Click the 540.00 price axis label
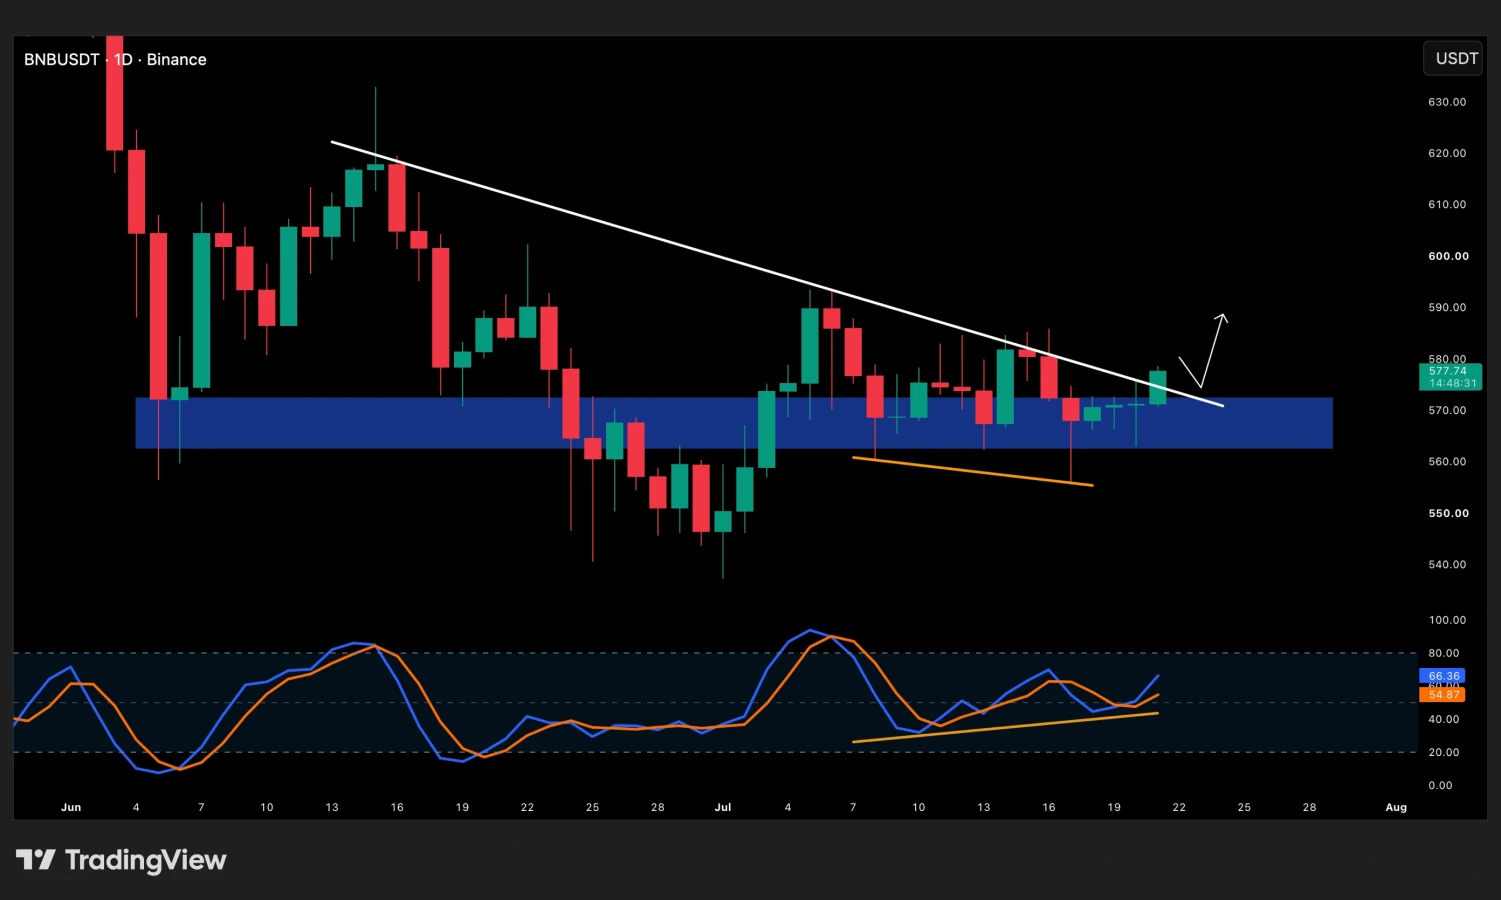This screenshot has height=900, width=1501. point(1447,564)
